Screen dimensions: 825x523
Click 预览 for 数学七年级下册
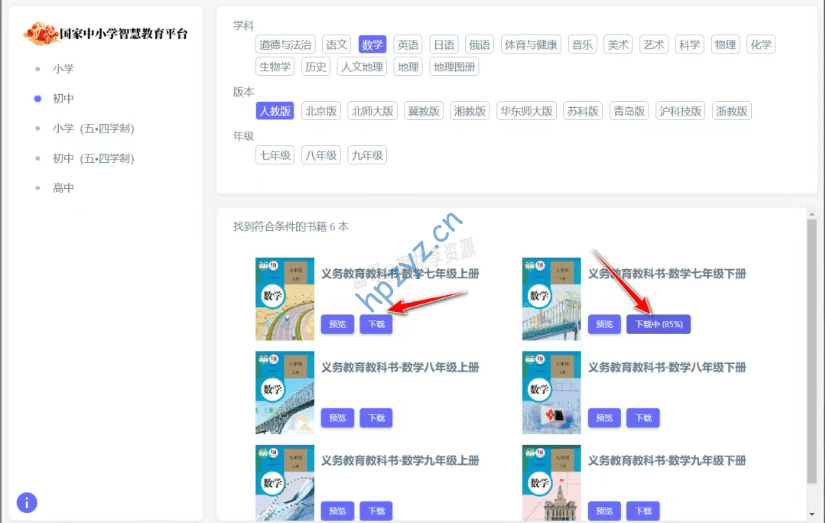[x=604, y=324]
